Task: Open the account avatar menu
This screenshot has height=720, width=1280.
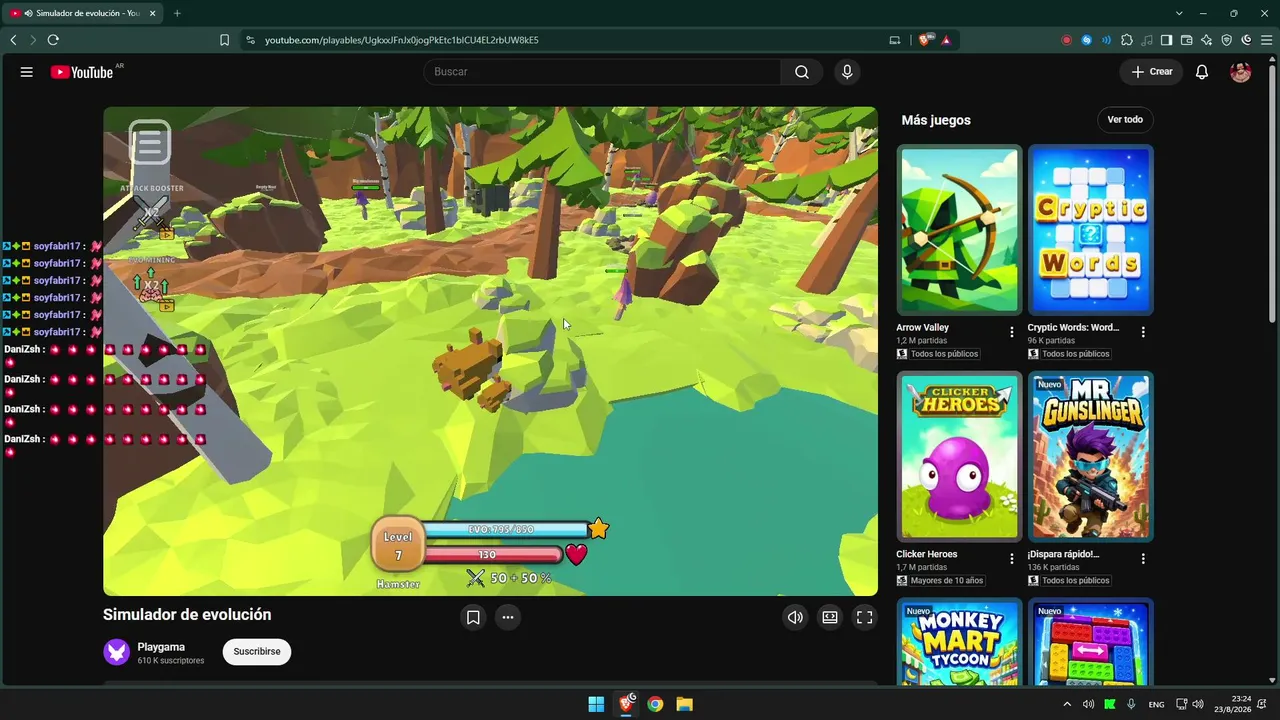Action: pos(1241,72)
